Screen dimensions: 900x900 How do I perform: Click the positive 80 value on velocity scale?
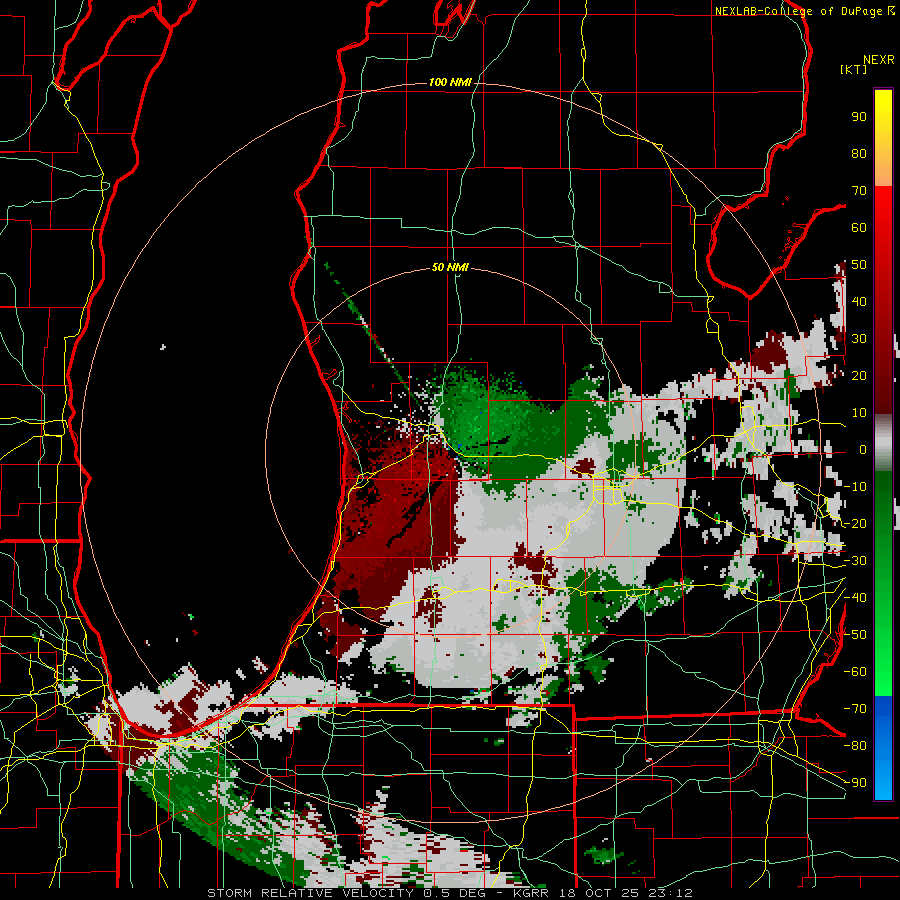[859, 154]
